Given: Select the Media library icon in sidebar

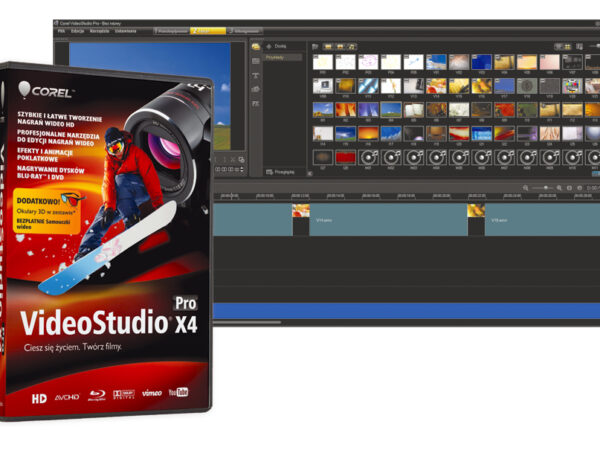Looking at the screenshot, I should (x=256, y=47).
